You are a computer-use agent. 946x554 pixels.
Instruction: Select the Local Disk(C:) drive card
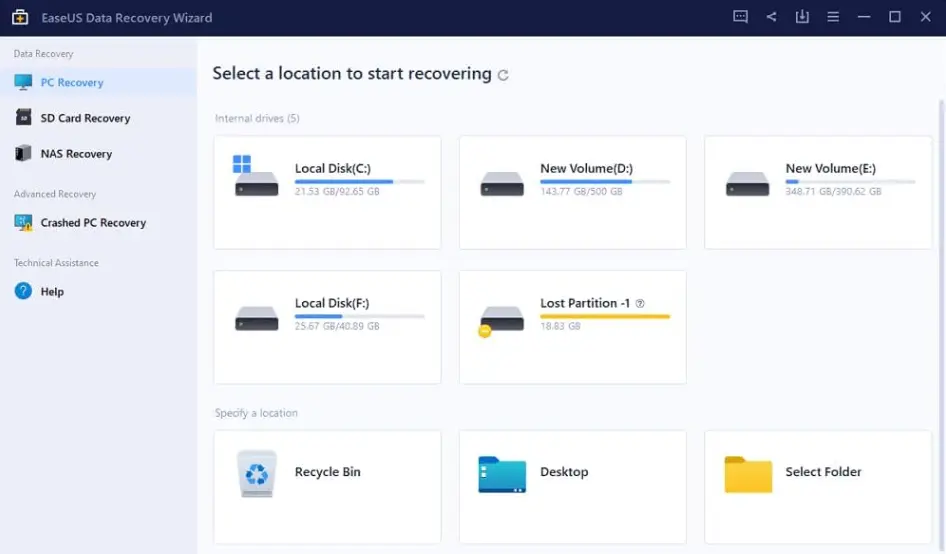[327, 192]
